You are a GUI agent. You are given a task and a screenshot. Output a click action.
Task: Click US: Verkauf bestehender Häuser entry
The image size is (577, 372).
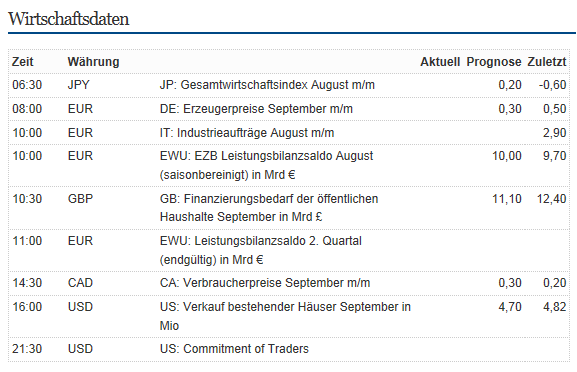tap(285, 316)
